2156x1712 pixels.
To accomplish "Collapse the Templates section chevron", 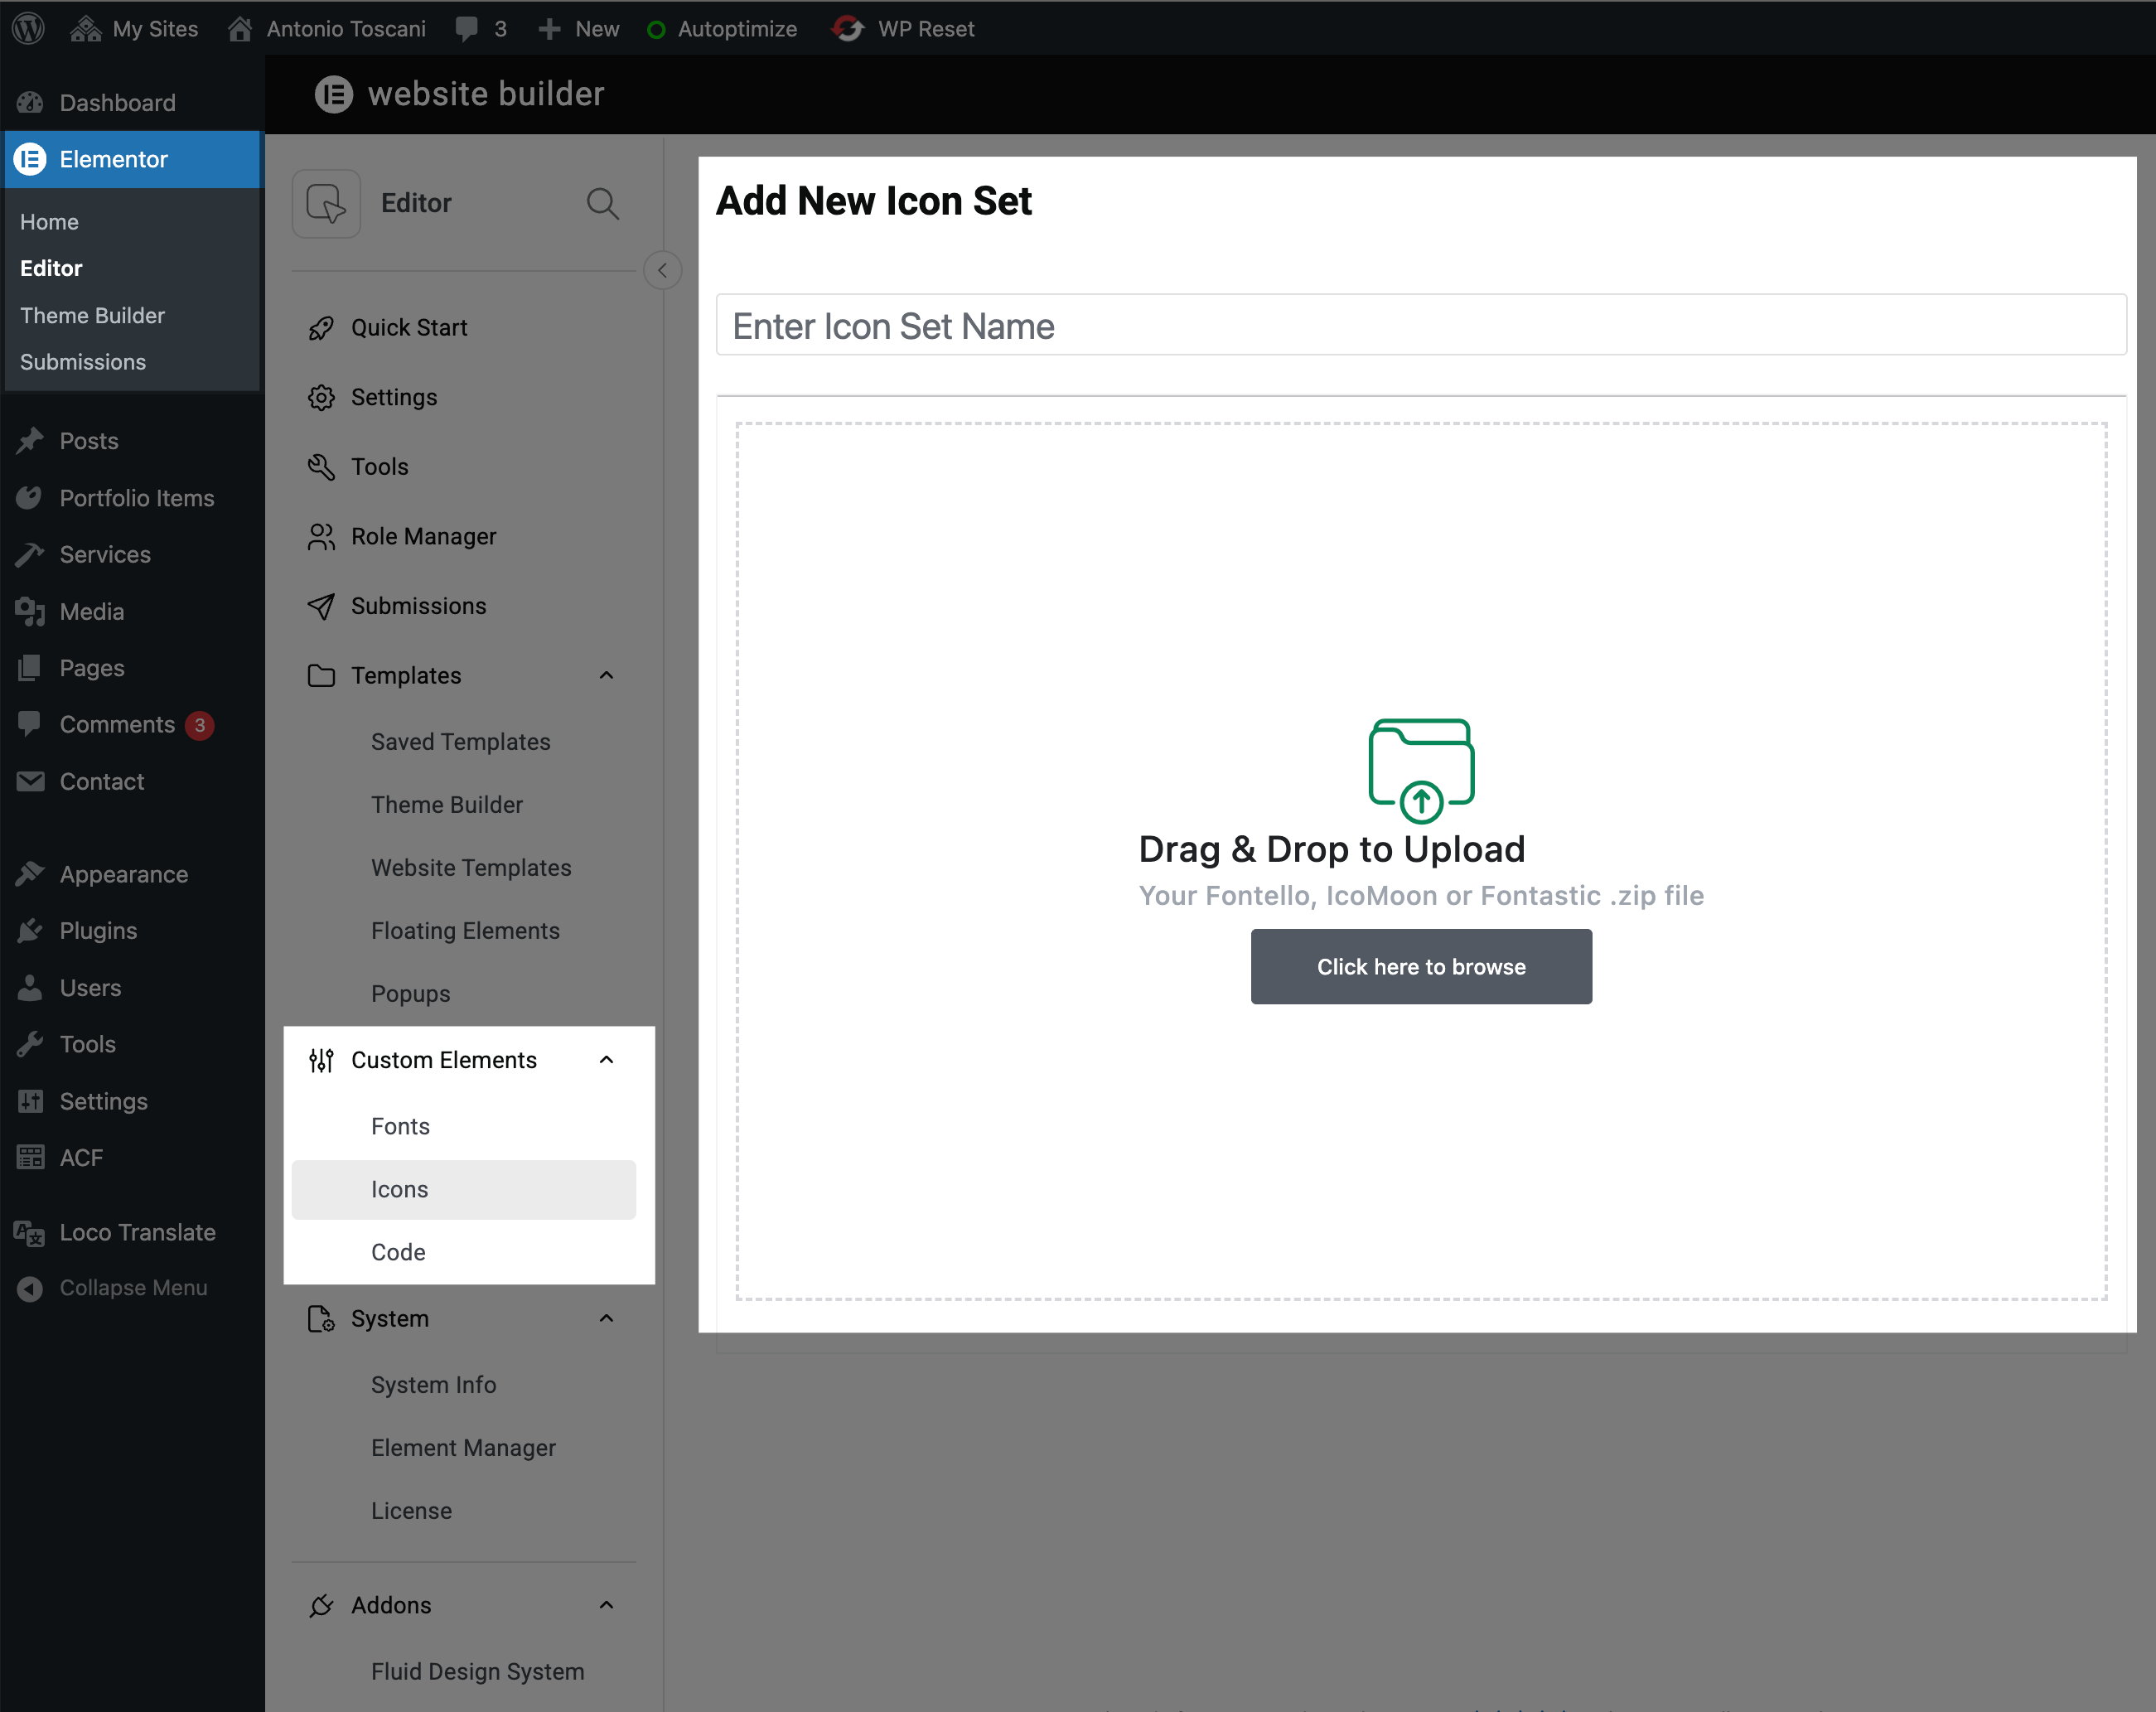I will 606,676.
